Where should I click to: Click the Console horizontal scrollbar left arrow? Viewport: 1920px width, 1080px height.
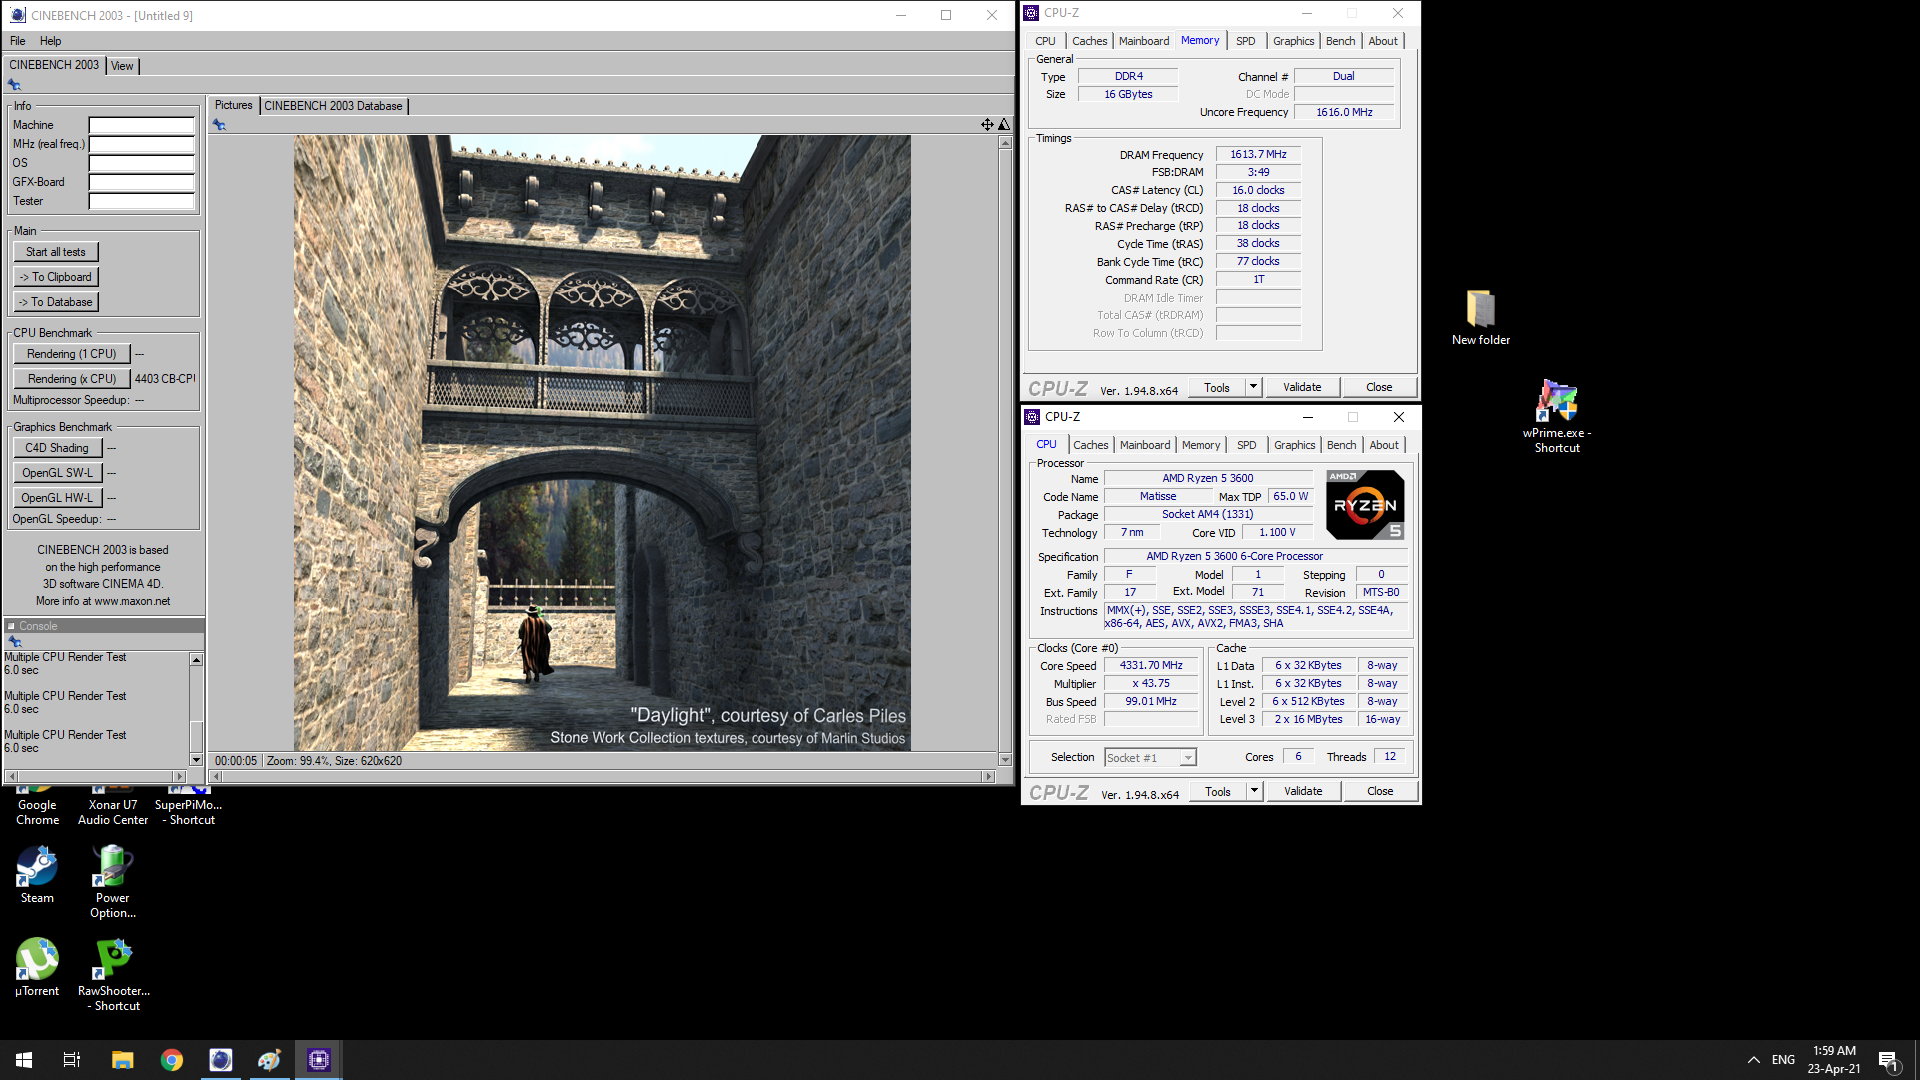pyautogui.click(x=10, y=776)
